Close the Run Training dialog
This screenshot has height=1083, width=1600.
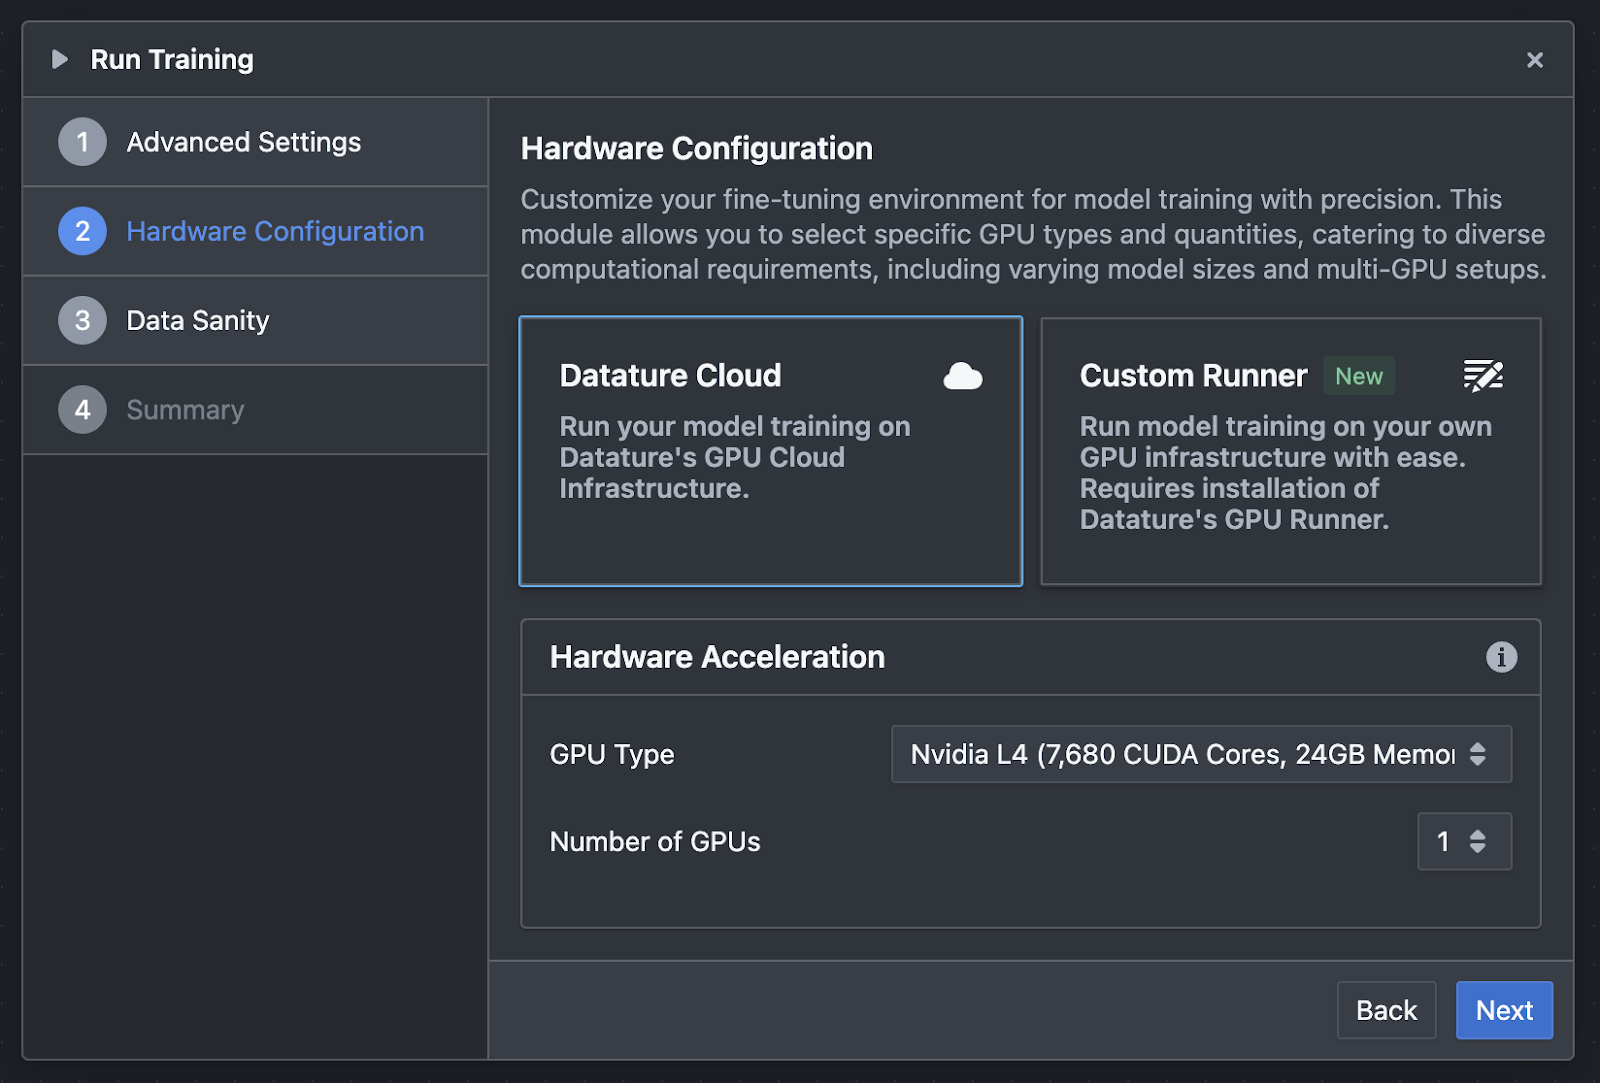[1535, 59]
